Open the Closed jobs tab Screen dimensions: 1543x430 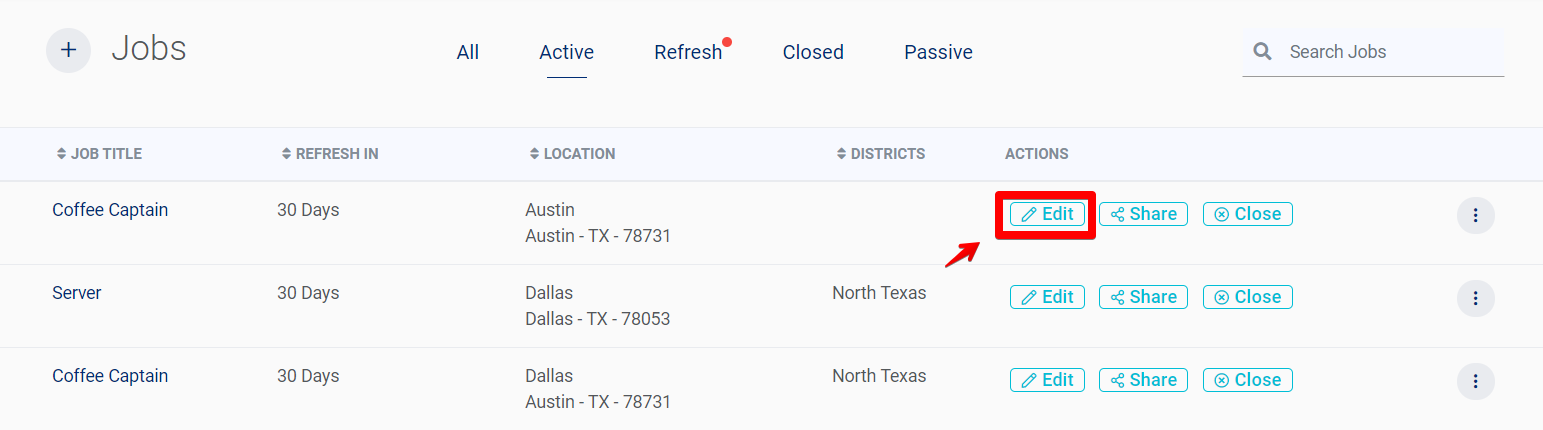coord(813,52)
